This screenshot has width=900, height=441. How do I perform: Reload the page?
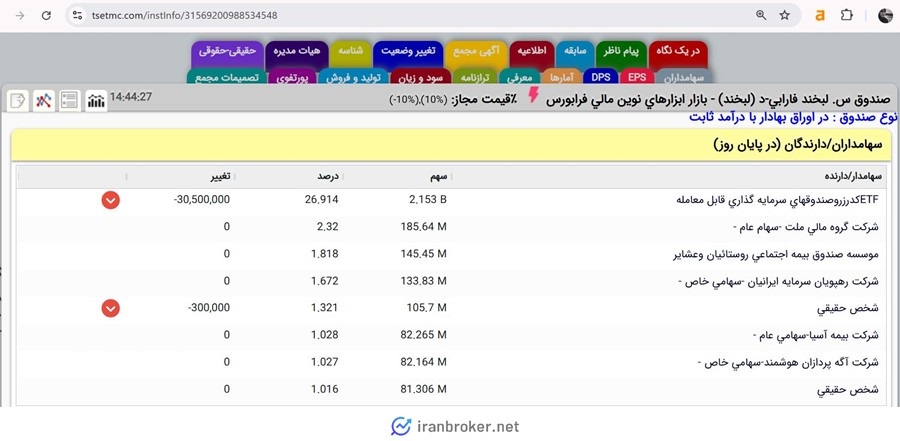click(46, 16)
